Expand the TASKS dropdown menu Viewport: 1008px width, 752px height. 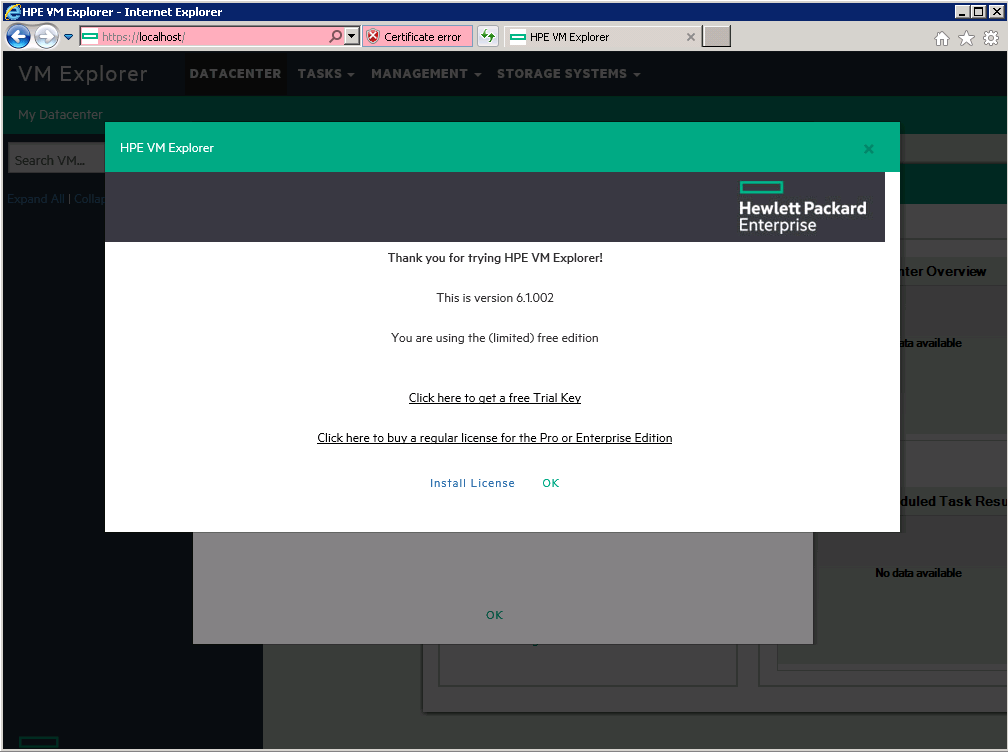pyautogui.click(x=326, y=74)
